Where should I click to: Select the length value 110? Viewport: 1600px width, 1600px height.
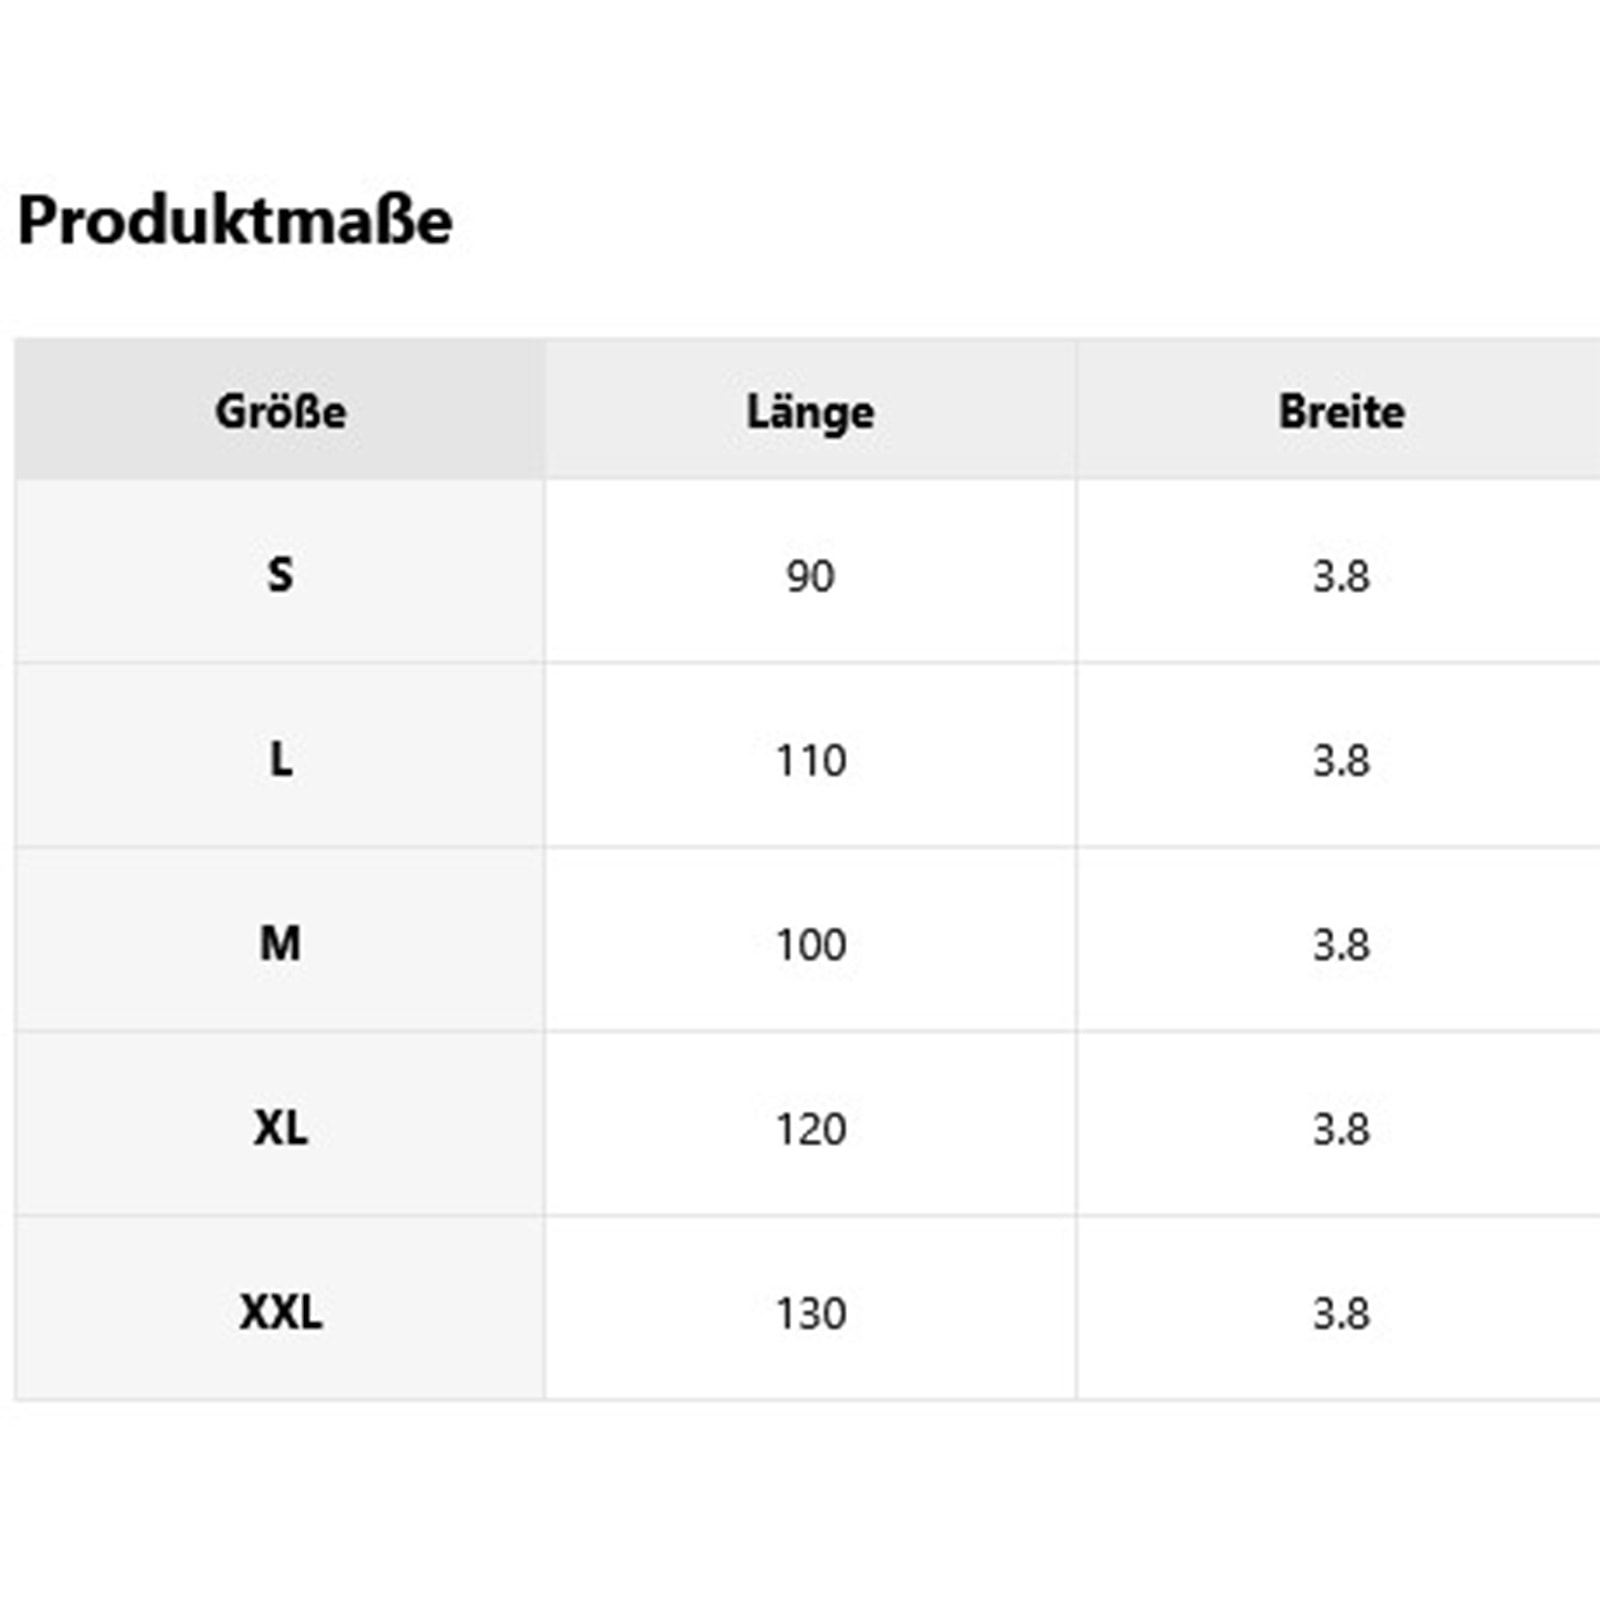pyautogui.click(x=810, y=761)
